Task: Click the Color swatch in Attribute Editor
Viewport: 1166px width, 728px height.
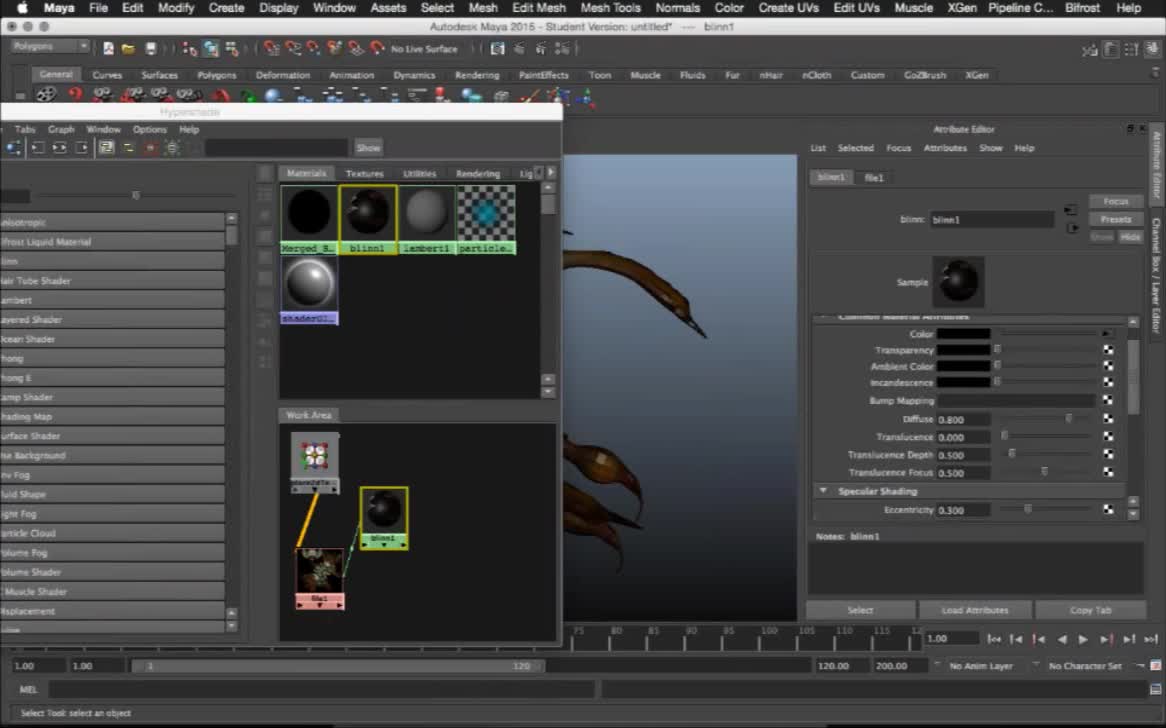Action: pyautogui.click(x=964, y=333)
